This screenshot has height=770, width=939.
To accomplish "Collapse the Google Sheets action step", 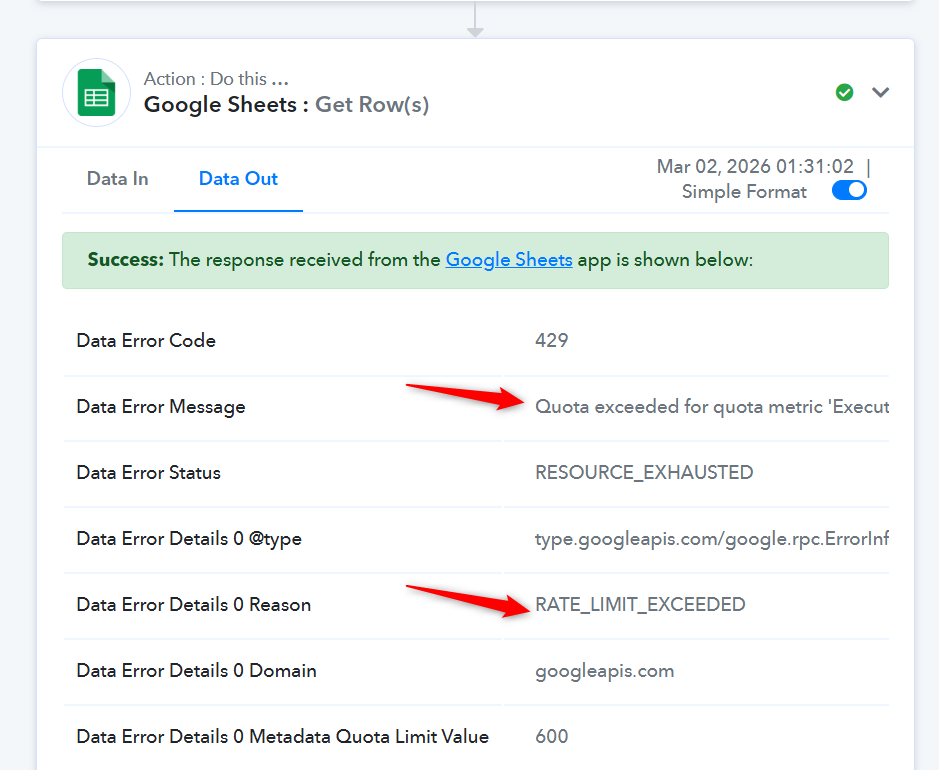I will click(x=880, y=92).
